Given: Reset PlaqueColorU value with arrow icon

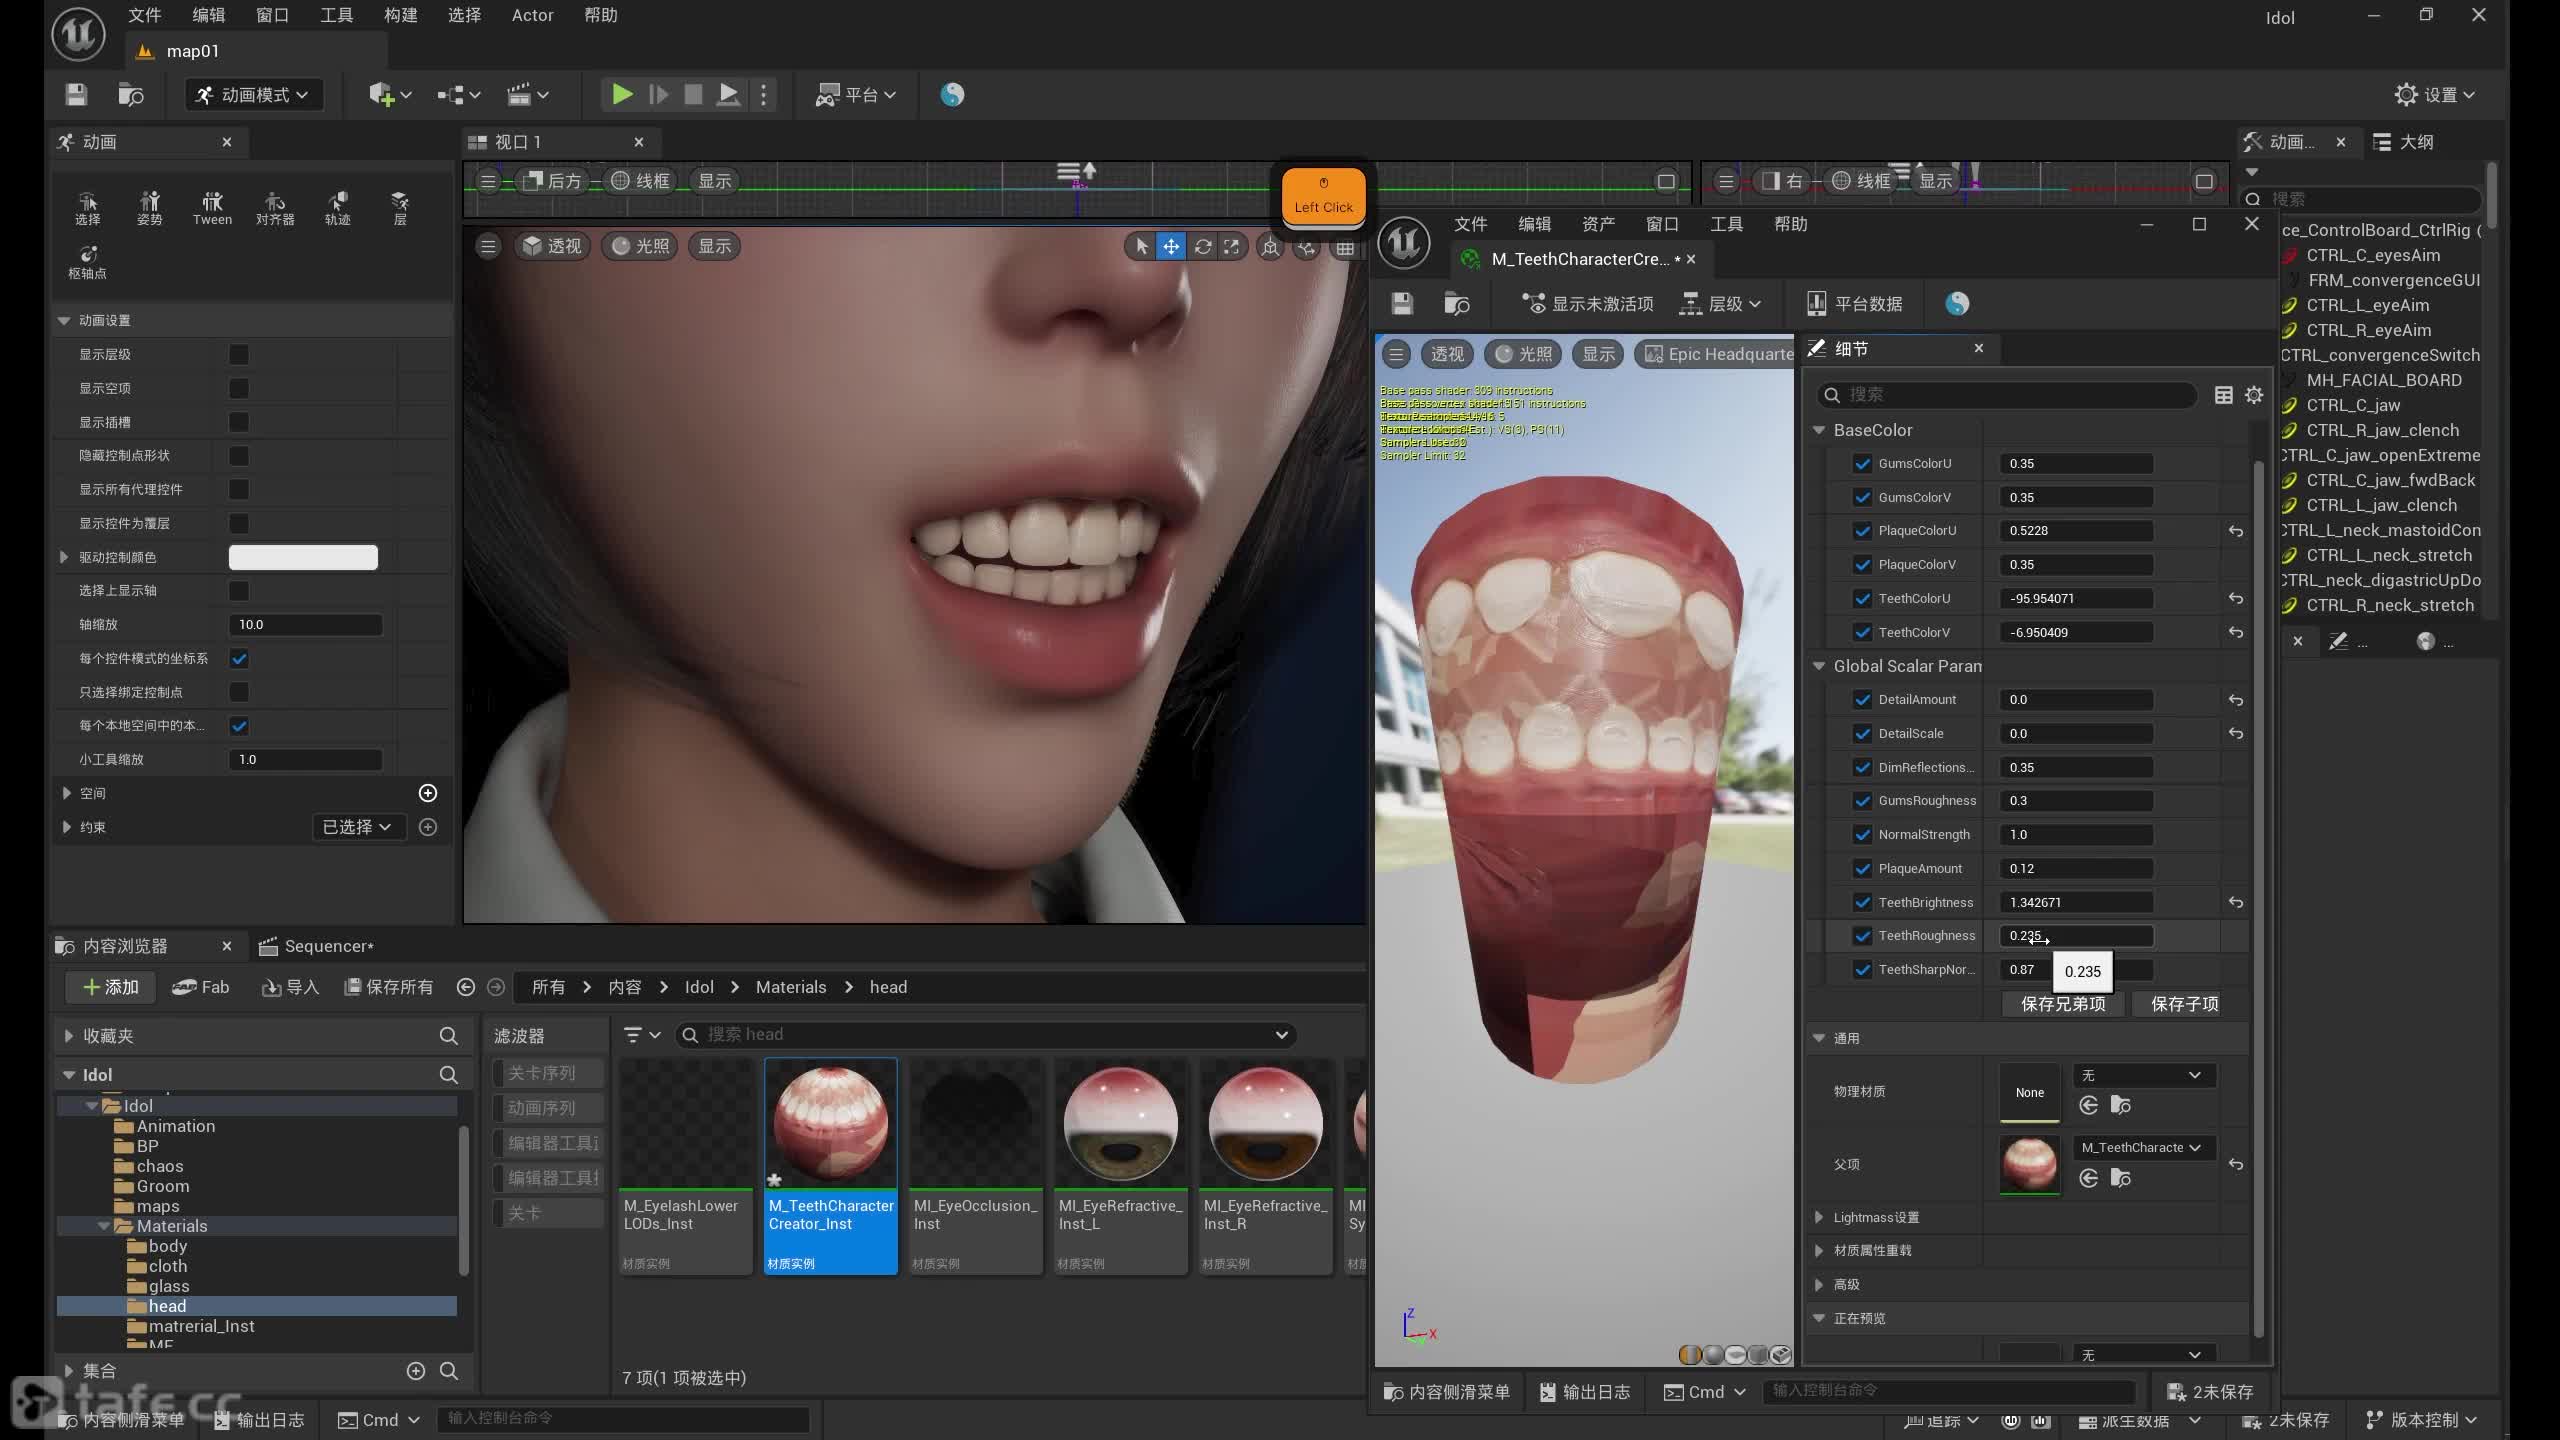Looking at the screenshot, I should pyautogui.click(x=2236, y=531).
